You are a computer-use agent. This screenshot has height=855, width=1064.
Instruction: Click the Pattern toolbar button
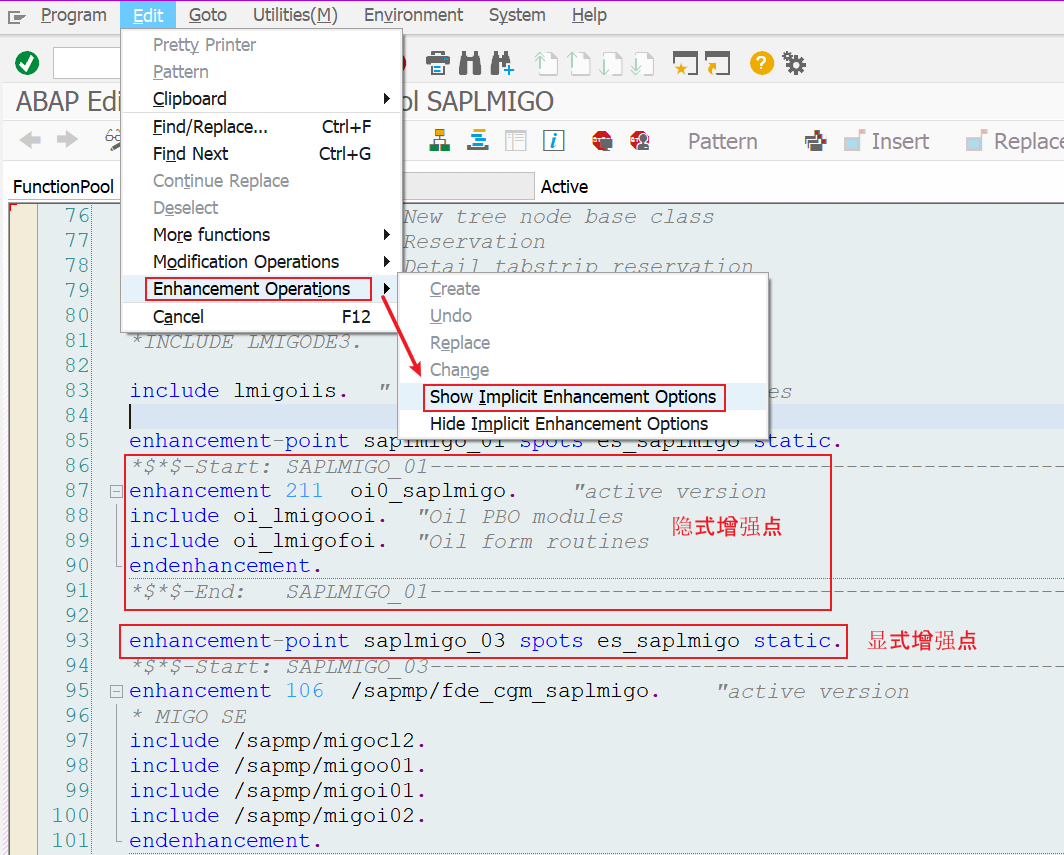pos(723,141)
